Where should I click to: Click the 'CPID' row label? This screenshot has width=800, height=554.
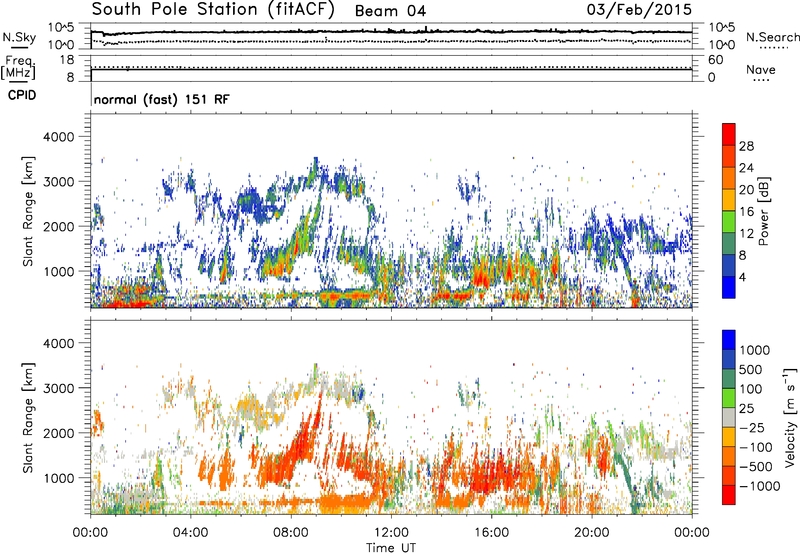point(22,95)
